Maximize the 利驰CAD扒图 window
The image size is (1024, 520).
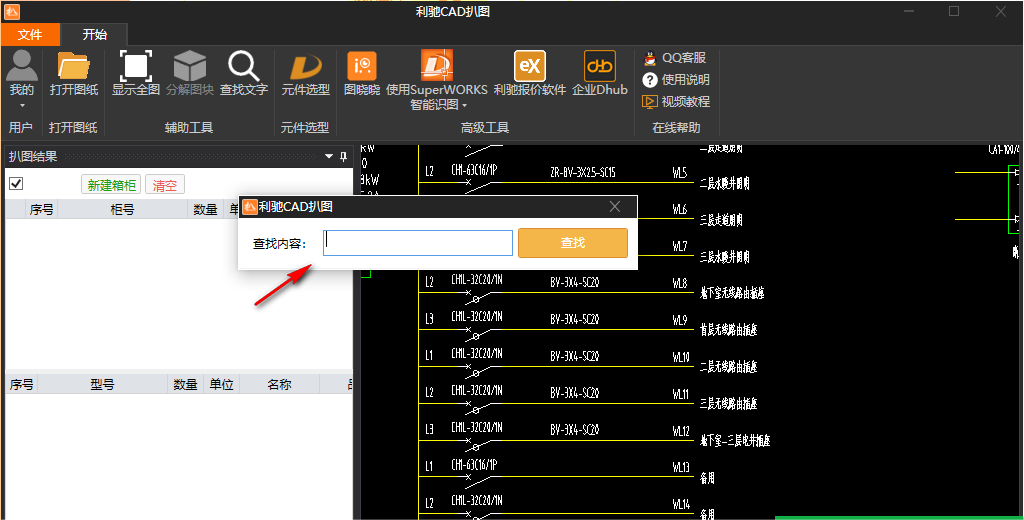954,11
